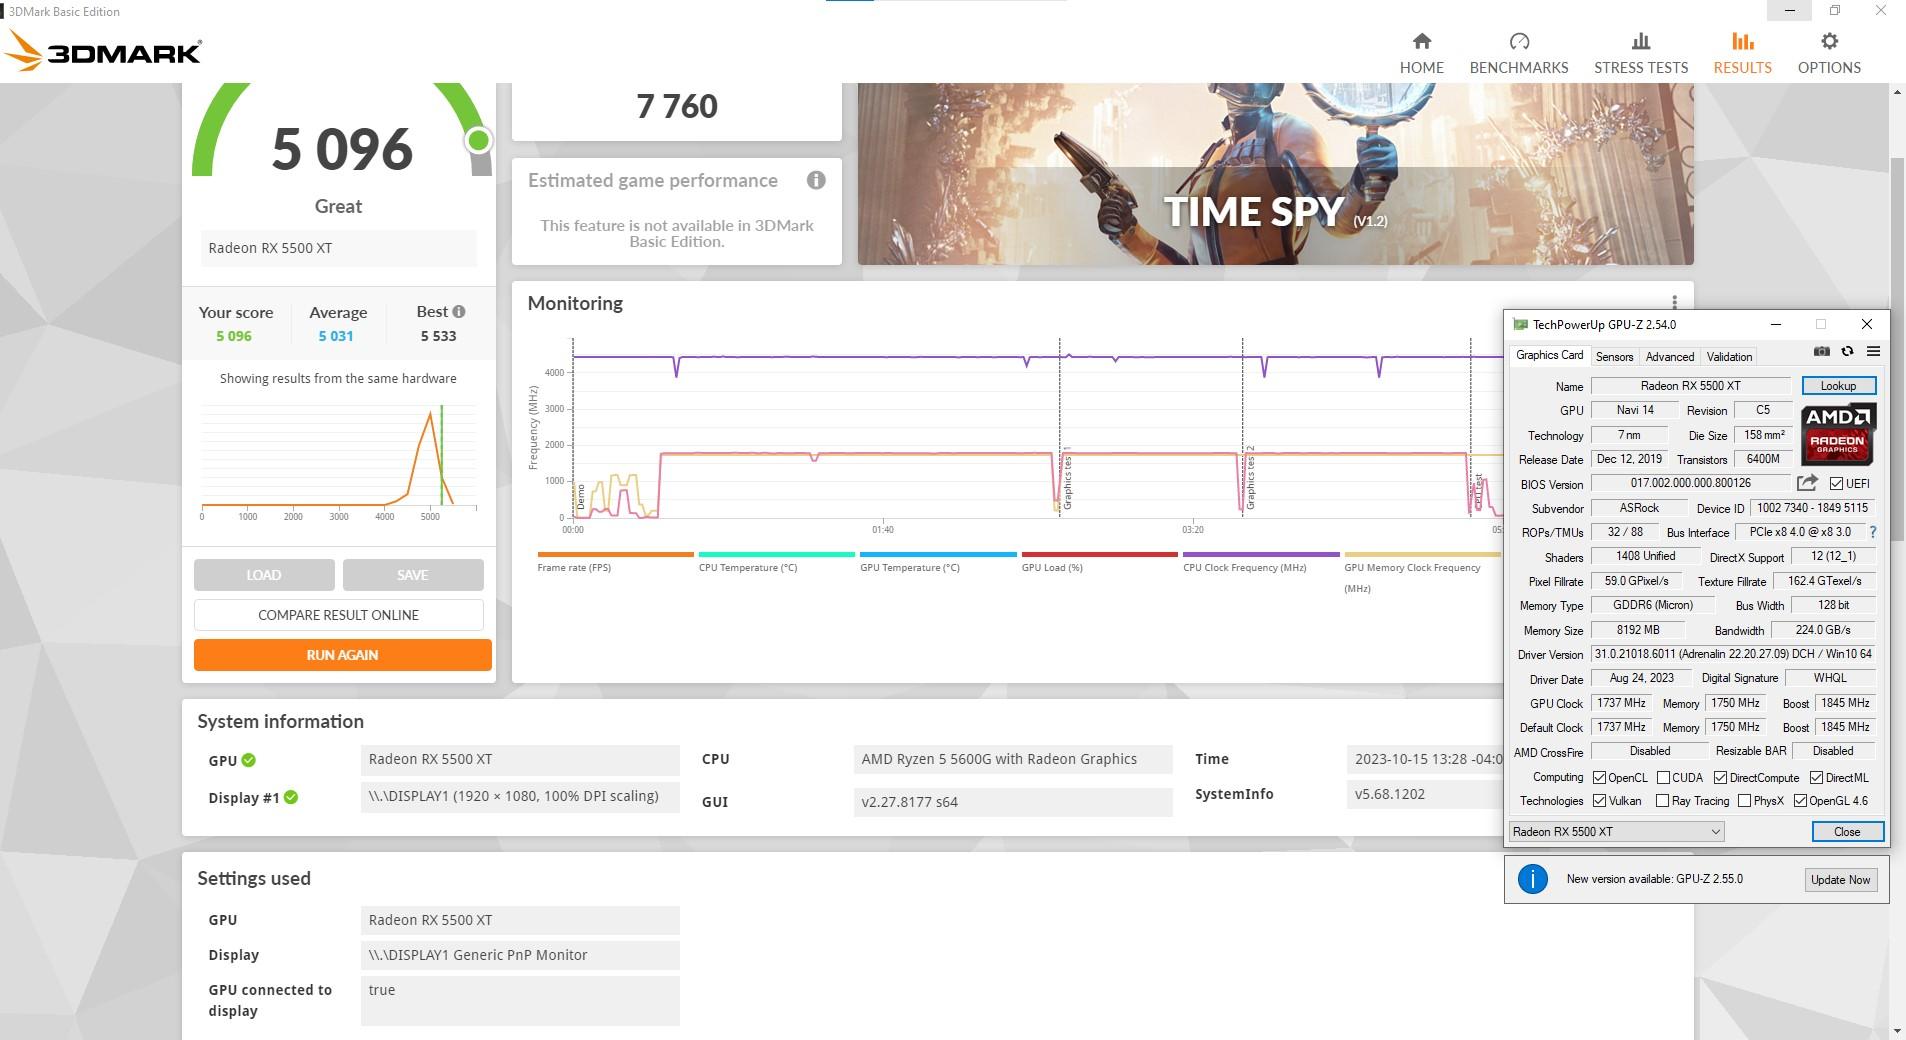Click Driver Version field in GPU-Z
Viewport: 1906px width, 1040px height.
[1733, 654]
